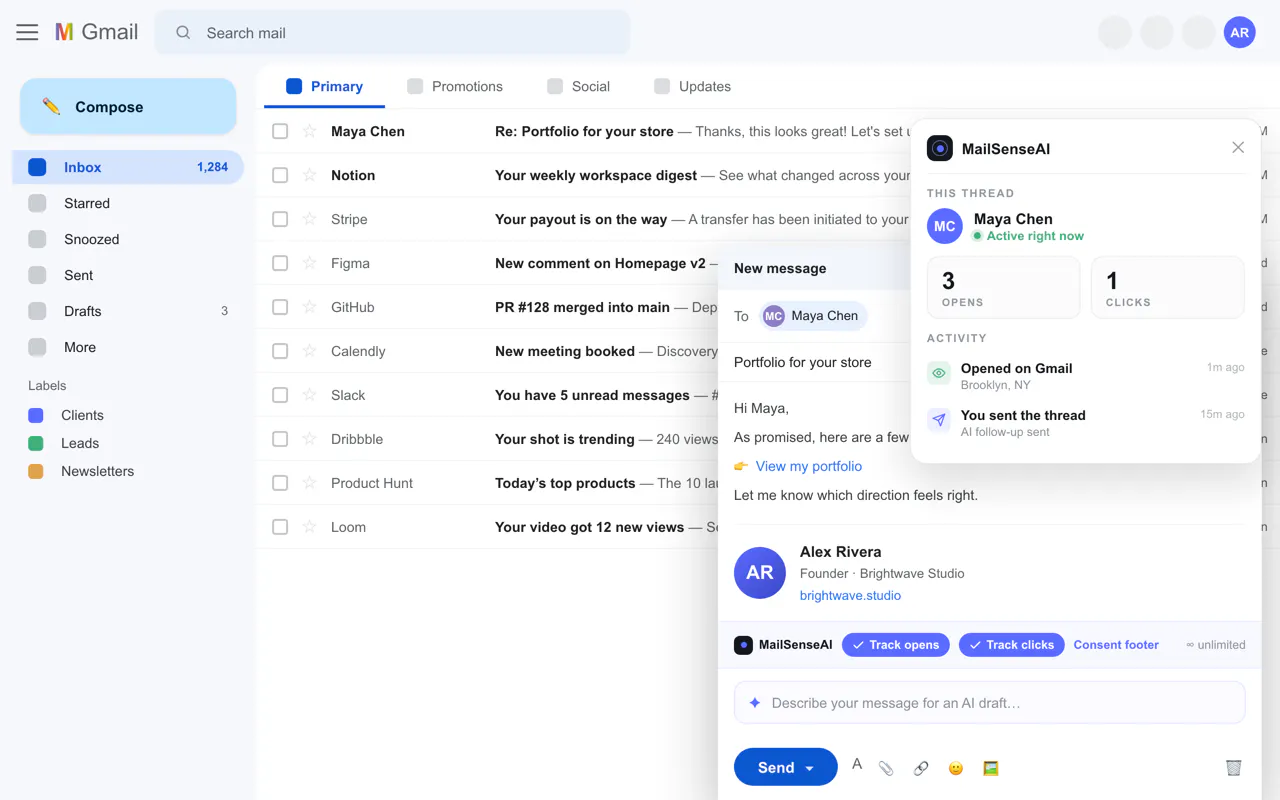Click the search magnifier icon

183,33
